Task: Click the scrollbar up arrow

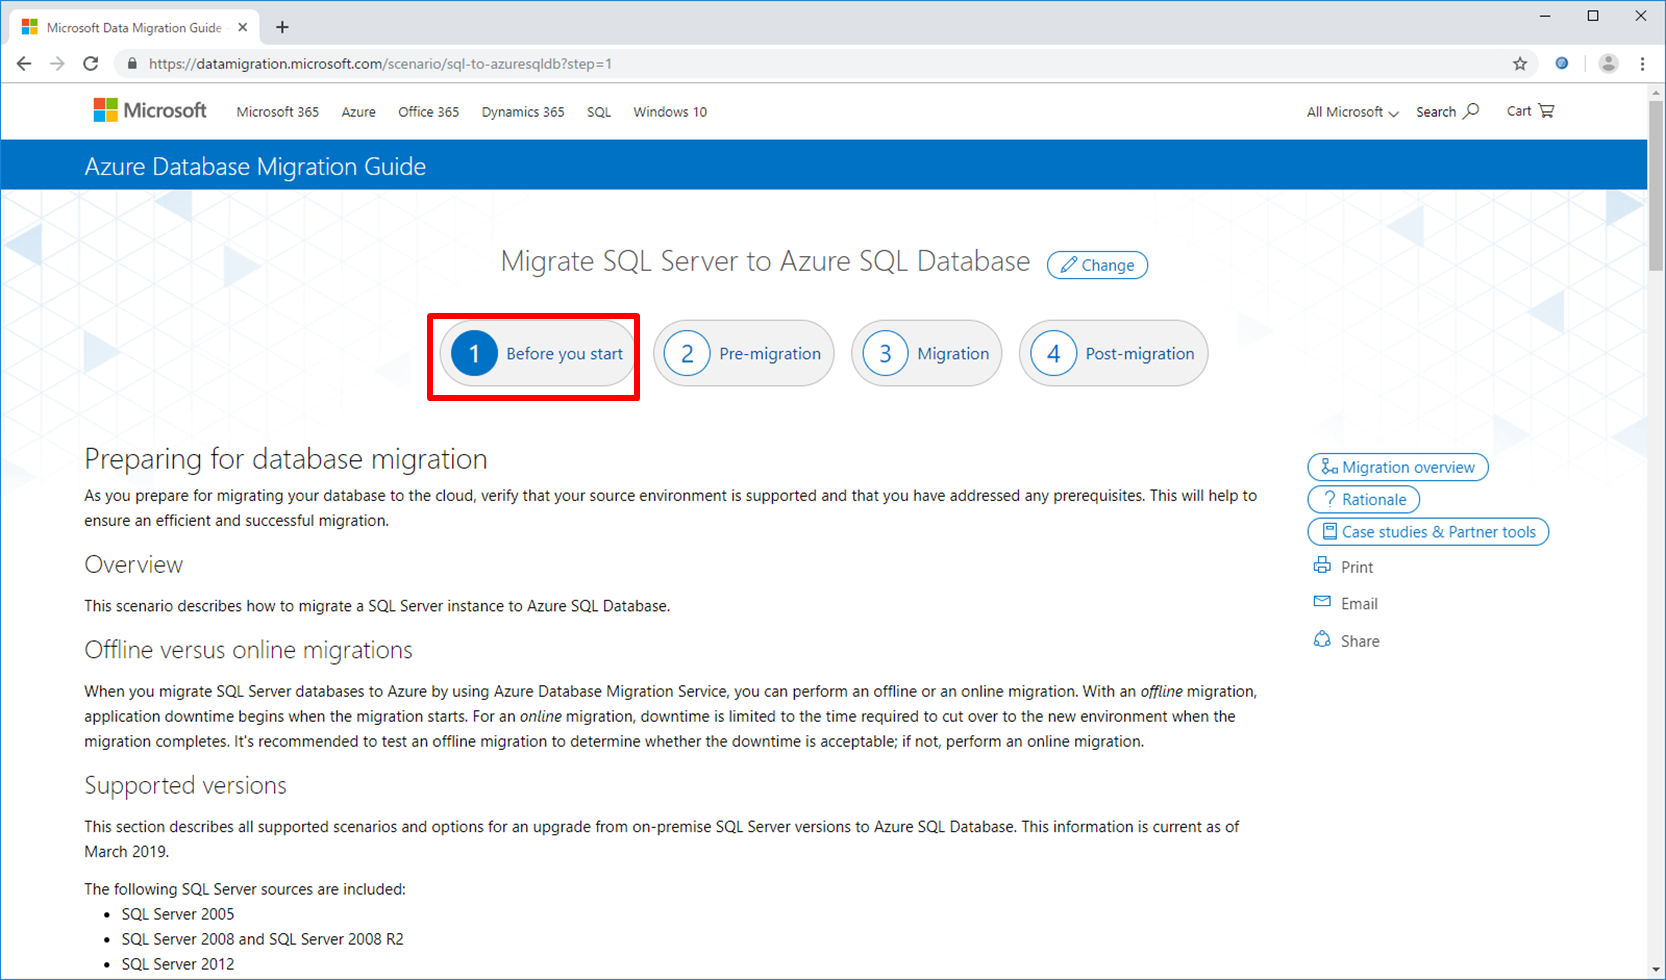Action: 1656,92
